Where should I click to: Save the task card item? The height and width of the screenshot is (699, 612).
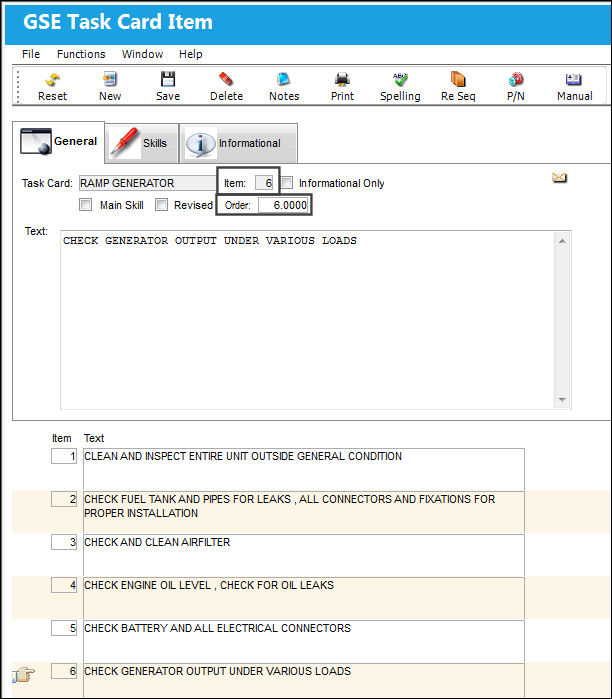point(168,86)
